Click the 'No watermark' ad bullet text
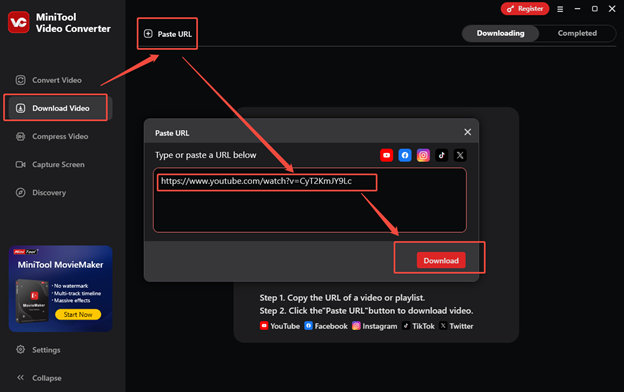 (71, 286)
